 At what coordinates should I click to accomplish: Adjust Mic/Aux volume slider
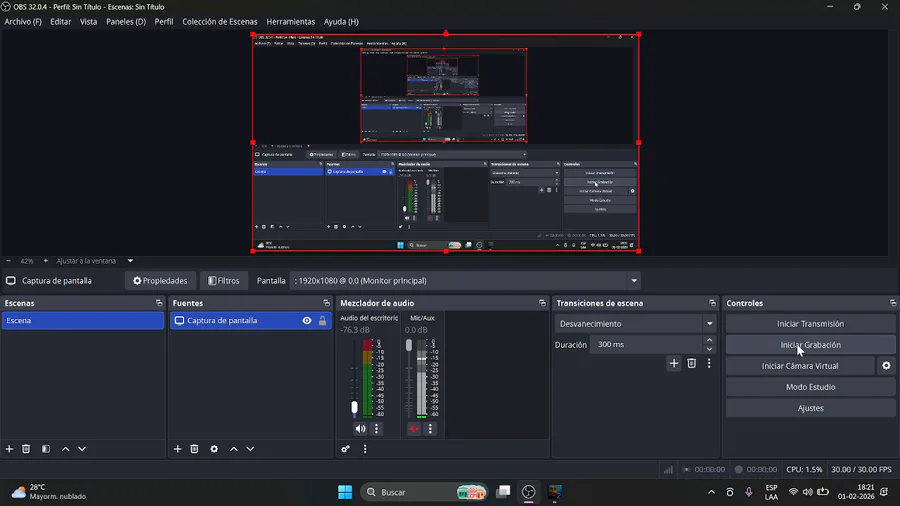pos(409,345)
